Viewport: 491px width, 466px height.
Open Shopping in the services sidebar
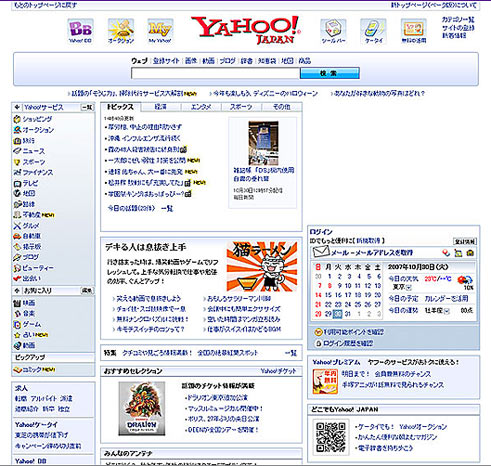[37, 119]
